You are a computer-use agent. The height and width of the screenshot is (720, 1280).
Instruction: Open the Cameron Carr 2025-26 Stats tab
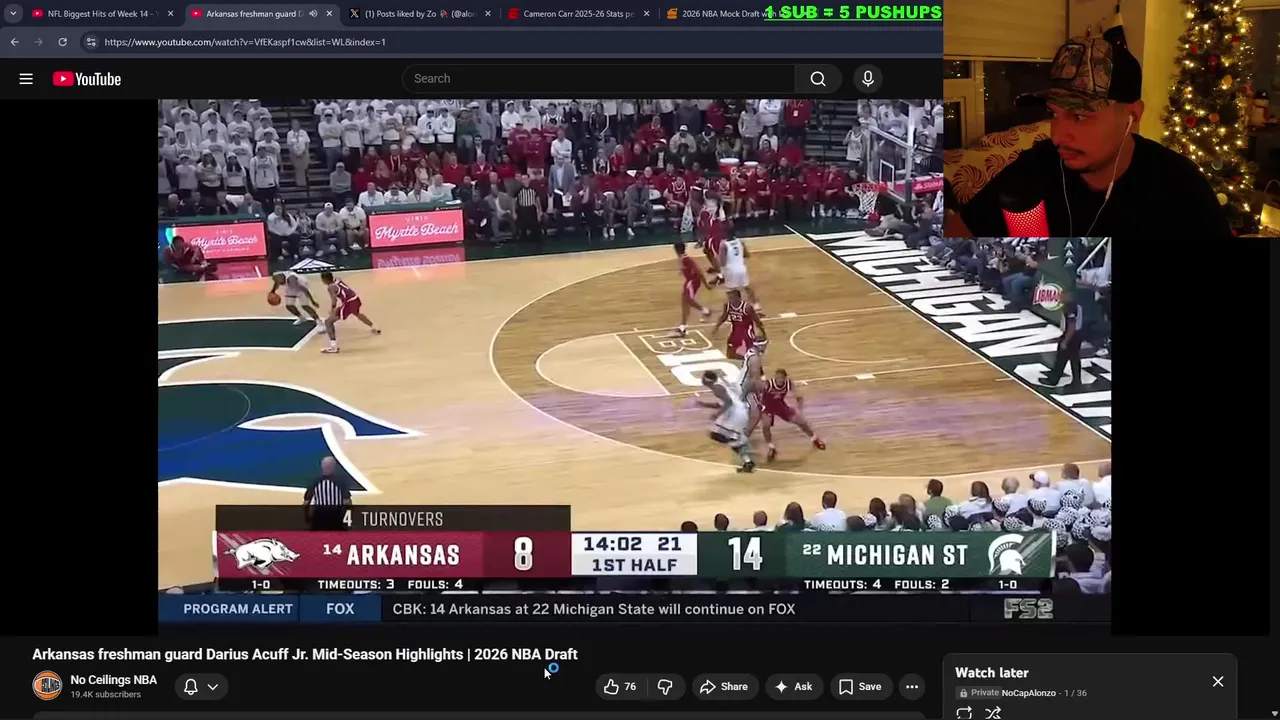pyautogui.click(x=578, y=14)
